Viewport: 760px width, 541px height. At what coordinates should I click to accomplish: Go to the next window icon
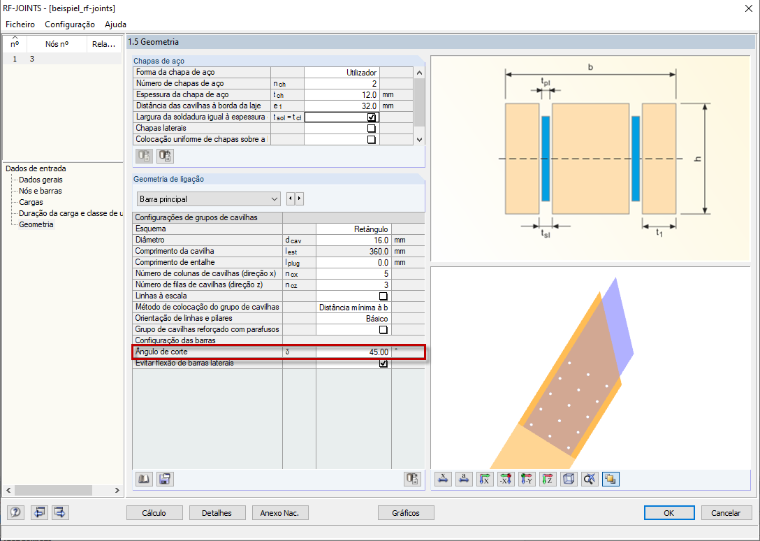60,512
